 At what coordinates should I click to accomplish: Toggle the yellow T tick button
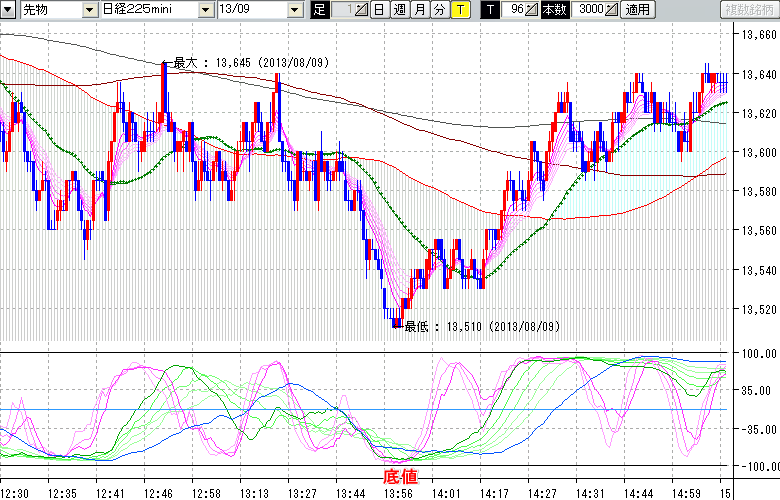coord(459,9)
